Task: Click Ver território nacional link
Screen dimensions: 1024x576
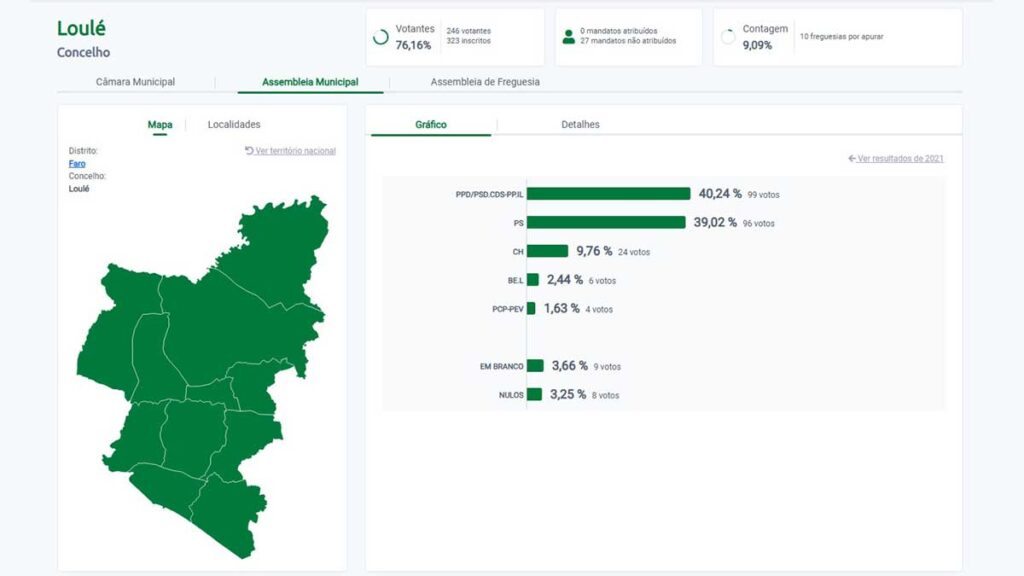Action: click(x=291, y=151)
